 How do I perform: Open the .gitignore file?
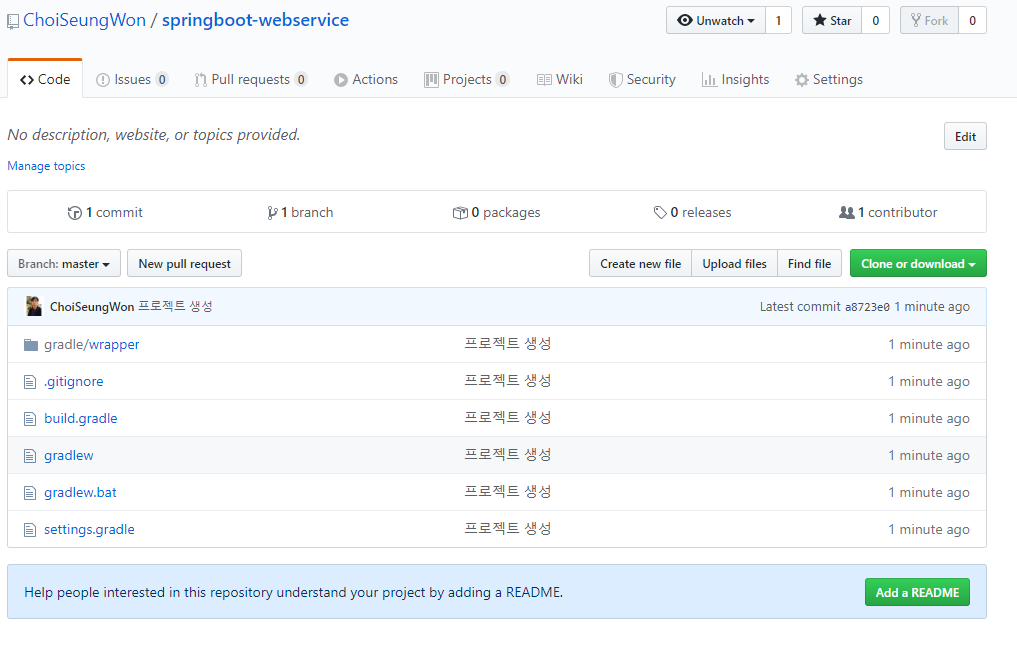[x=73, y=381]
